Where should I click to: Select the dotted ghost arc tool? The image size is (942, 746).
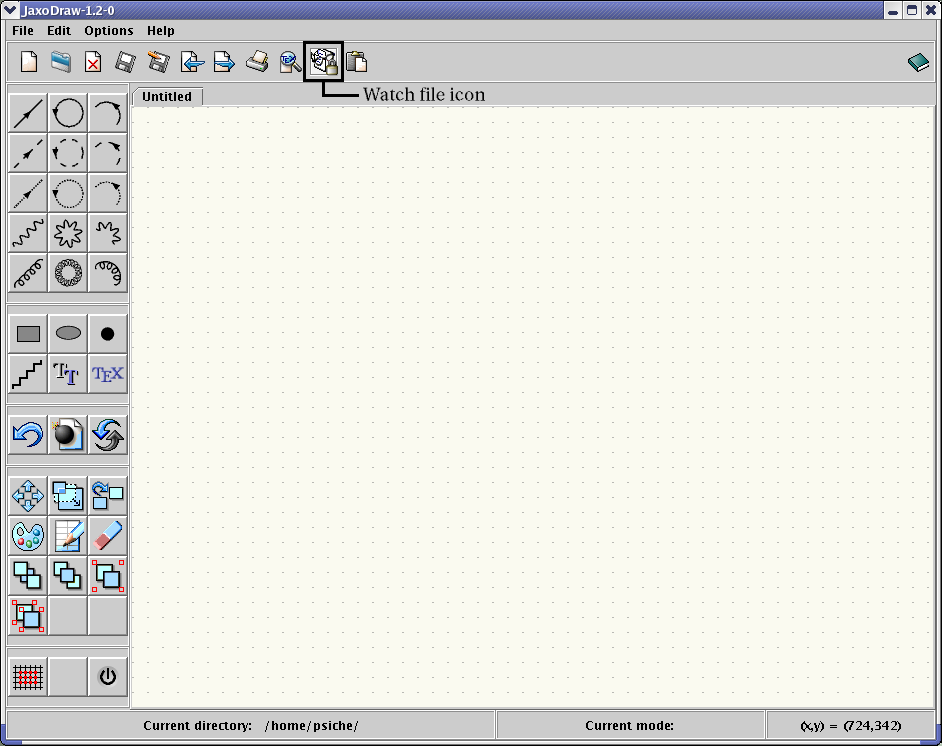coord(108,193)
